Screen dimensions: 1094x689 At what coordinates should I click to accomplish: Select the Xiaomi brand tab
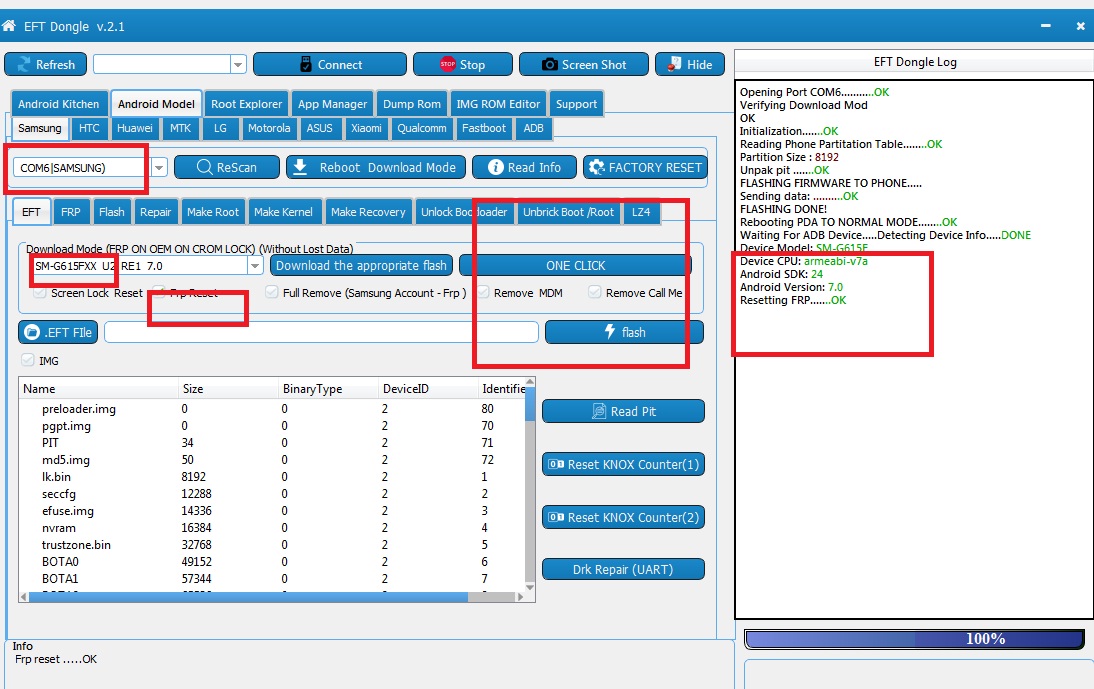click(x=366, y=128)
